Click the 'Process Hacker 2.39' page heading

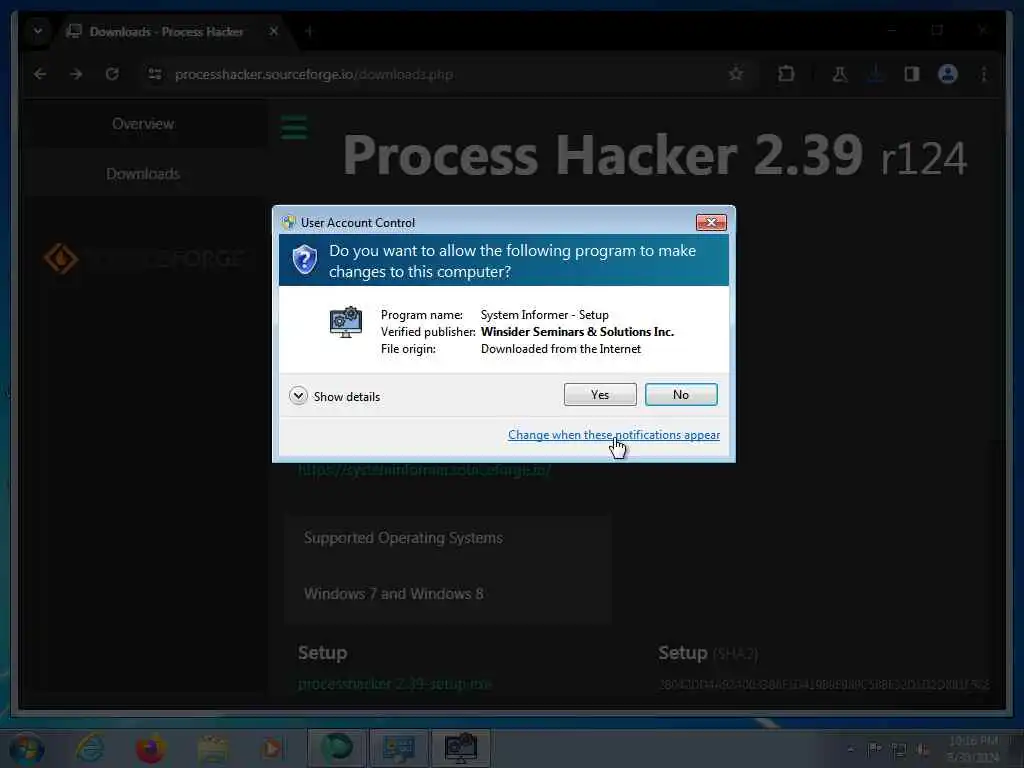coord(602,156)
